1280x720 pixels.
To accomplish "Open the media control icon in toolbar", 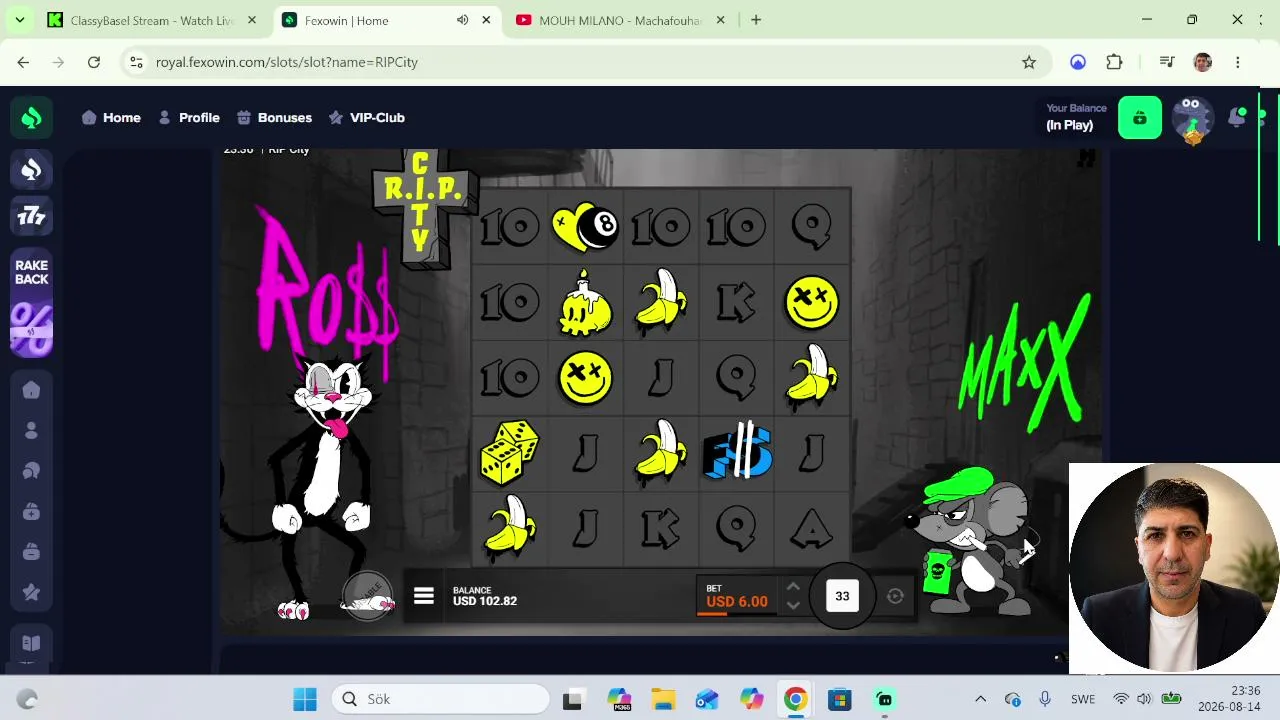I will coord(1166,62).
